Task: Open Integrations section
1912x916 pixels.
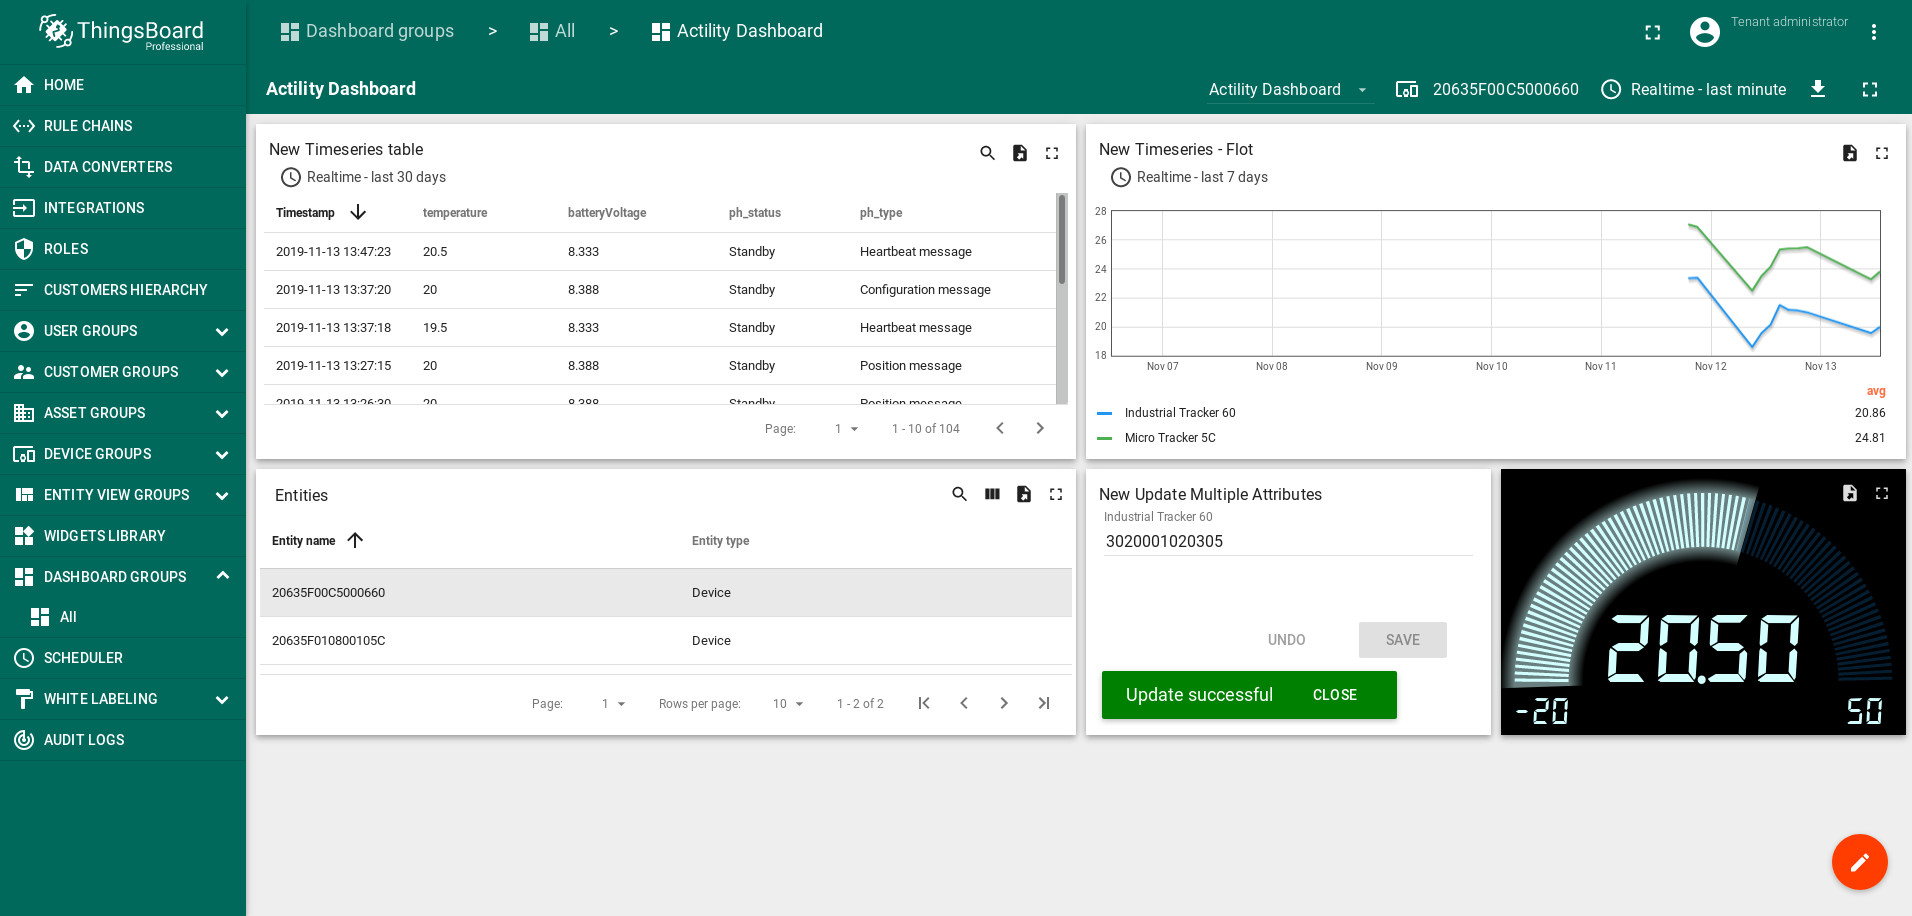Action: point(123,208)
